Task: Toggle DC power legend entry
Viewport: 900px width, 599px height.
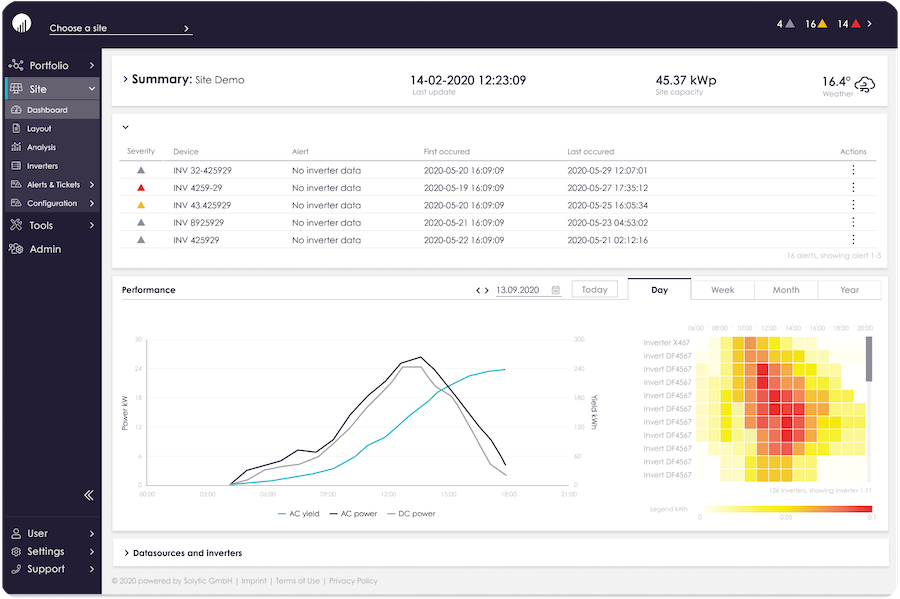Action: tap(412, 514)
